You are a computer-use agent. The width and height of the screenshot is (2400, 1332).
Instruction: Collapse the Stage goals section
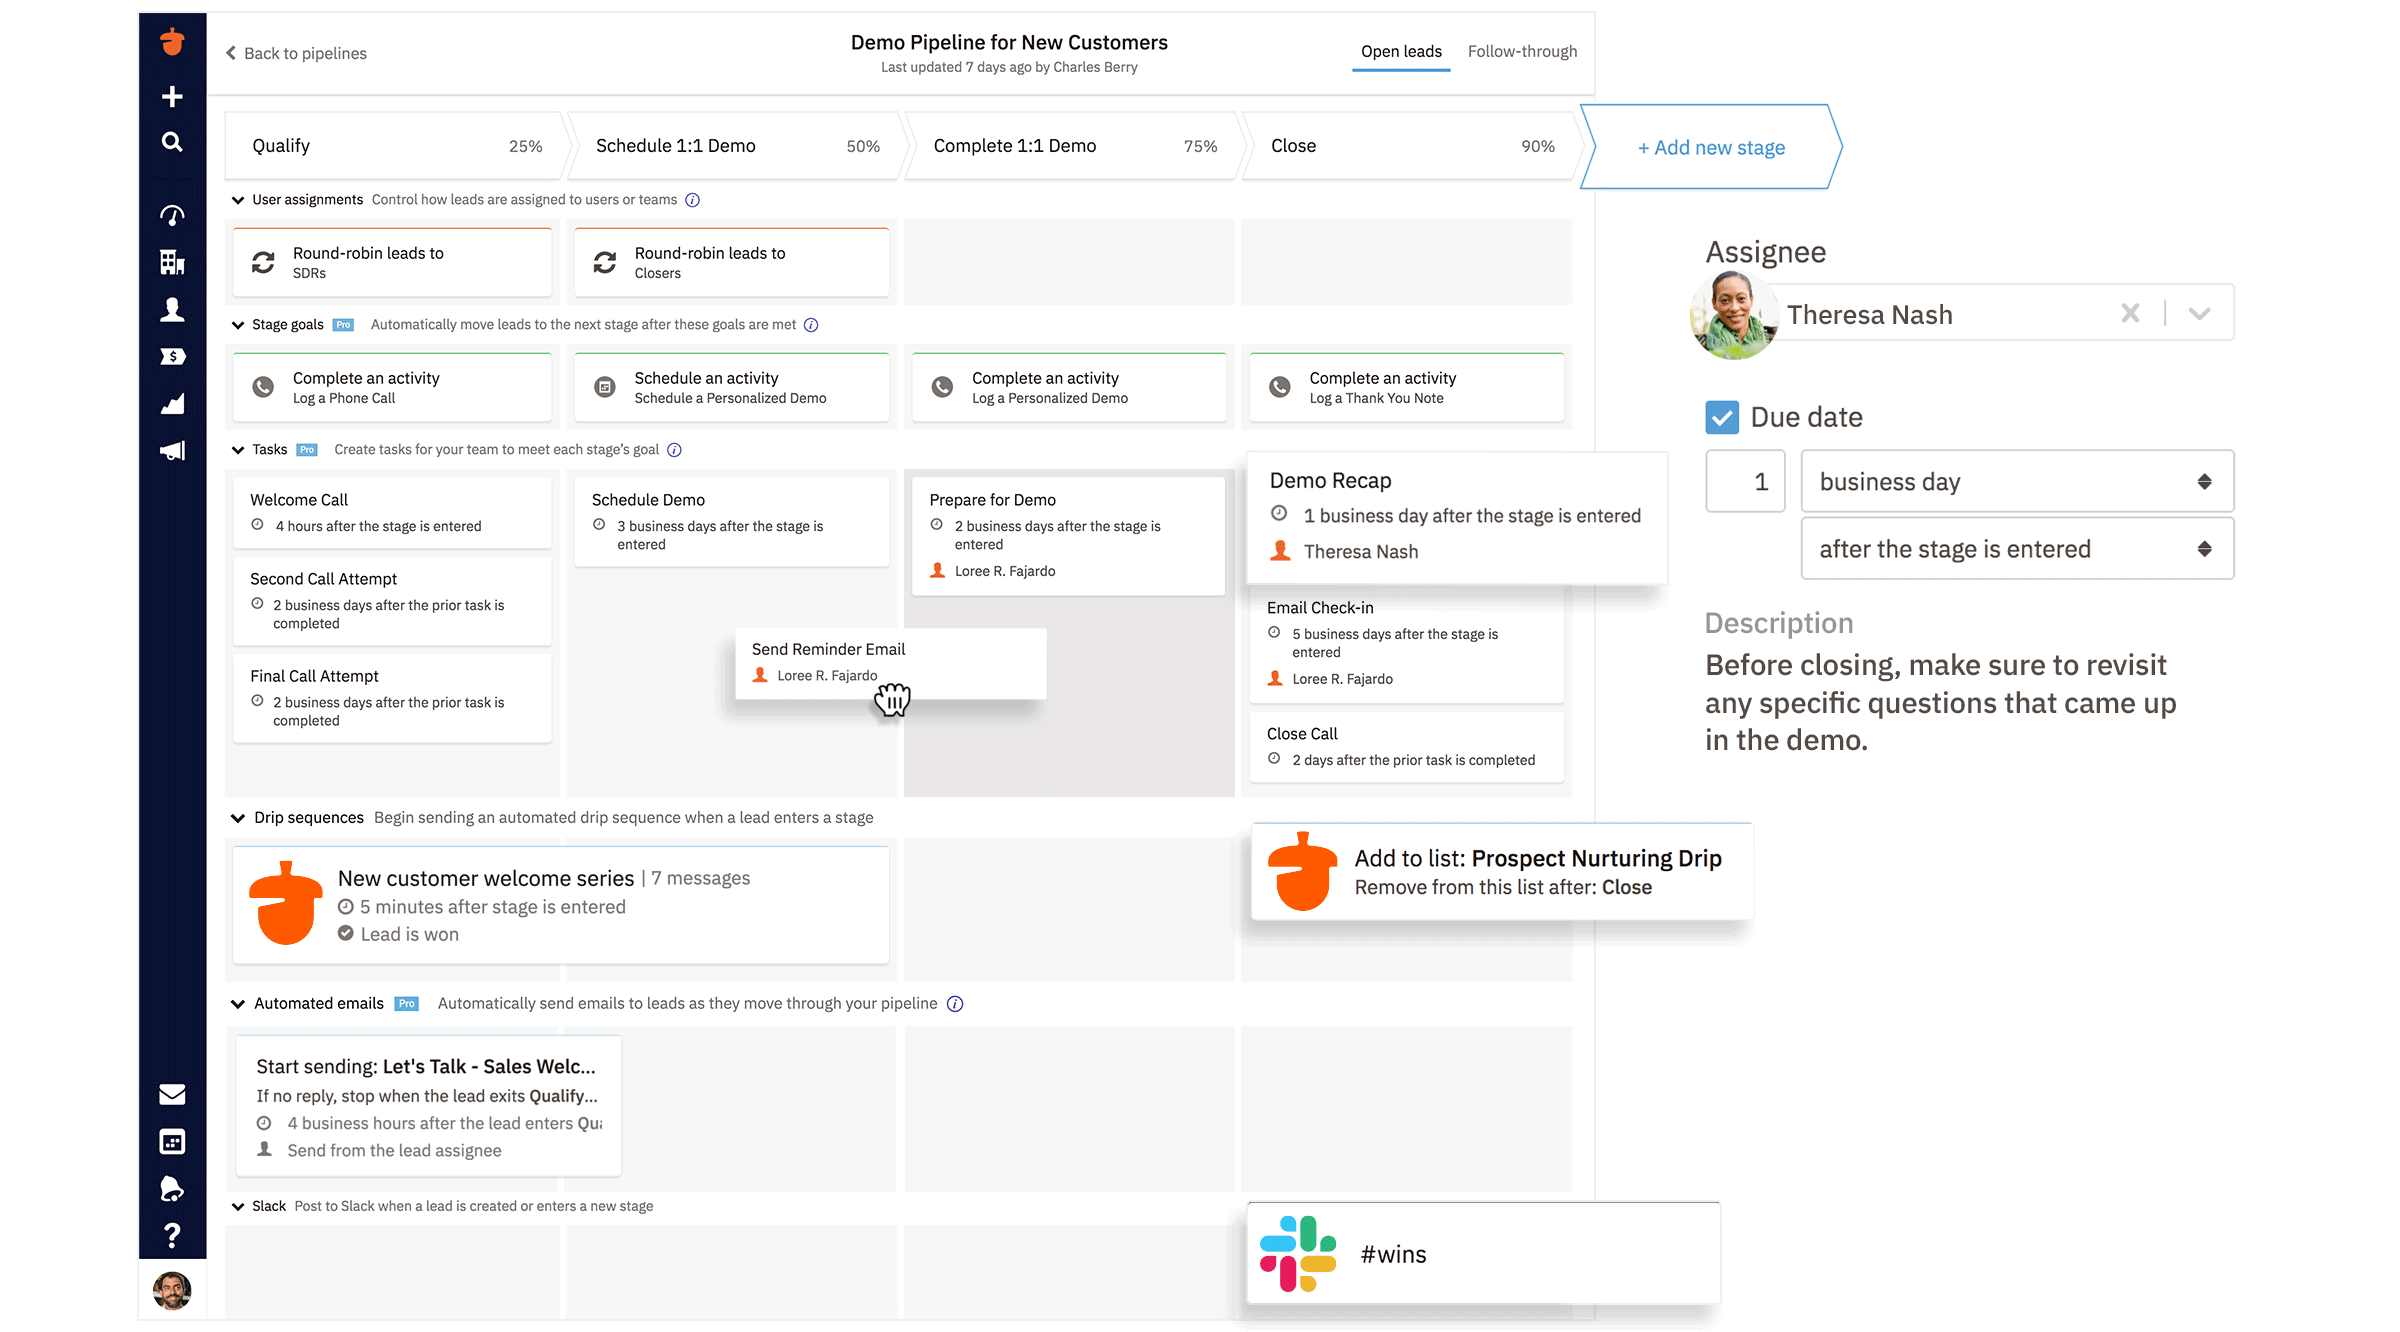tap(240, 325)
